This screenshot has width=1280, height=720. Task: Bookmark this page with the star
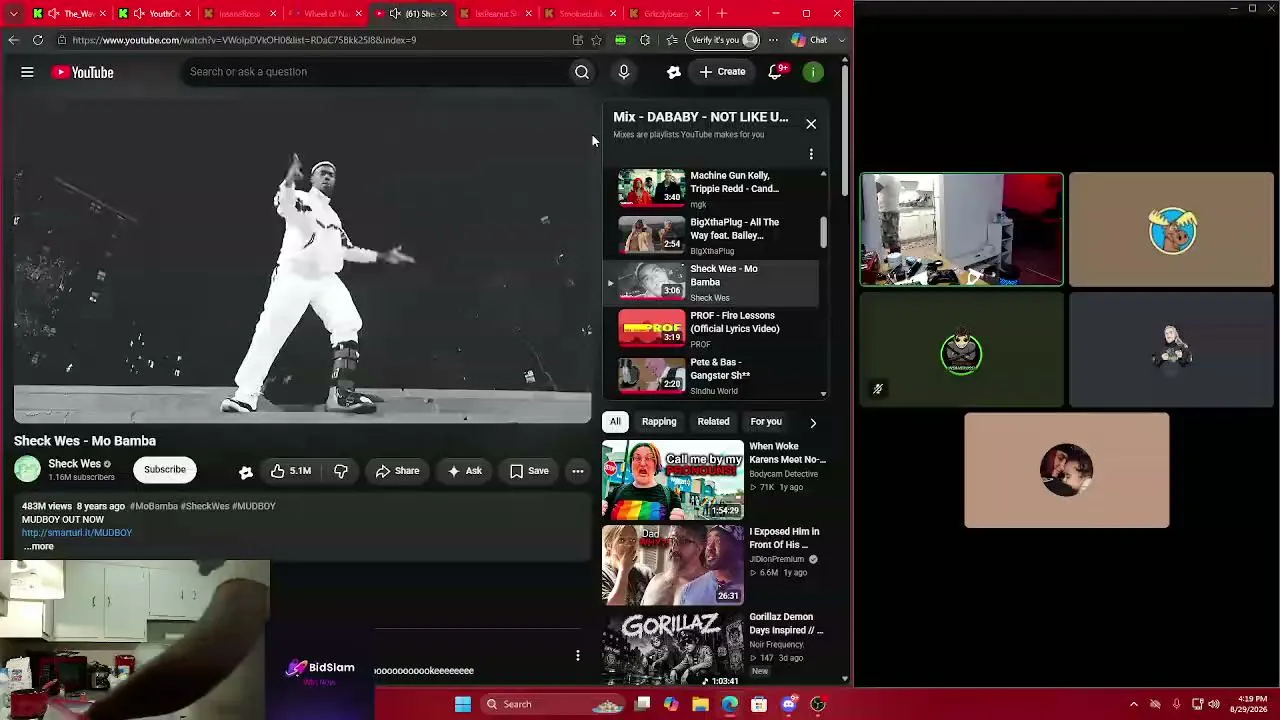[x=597, y=40]
